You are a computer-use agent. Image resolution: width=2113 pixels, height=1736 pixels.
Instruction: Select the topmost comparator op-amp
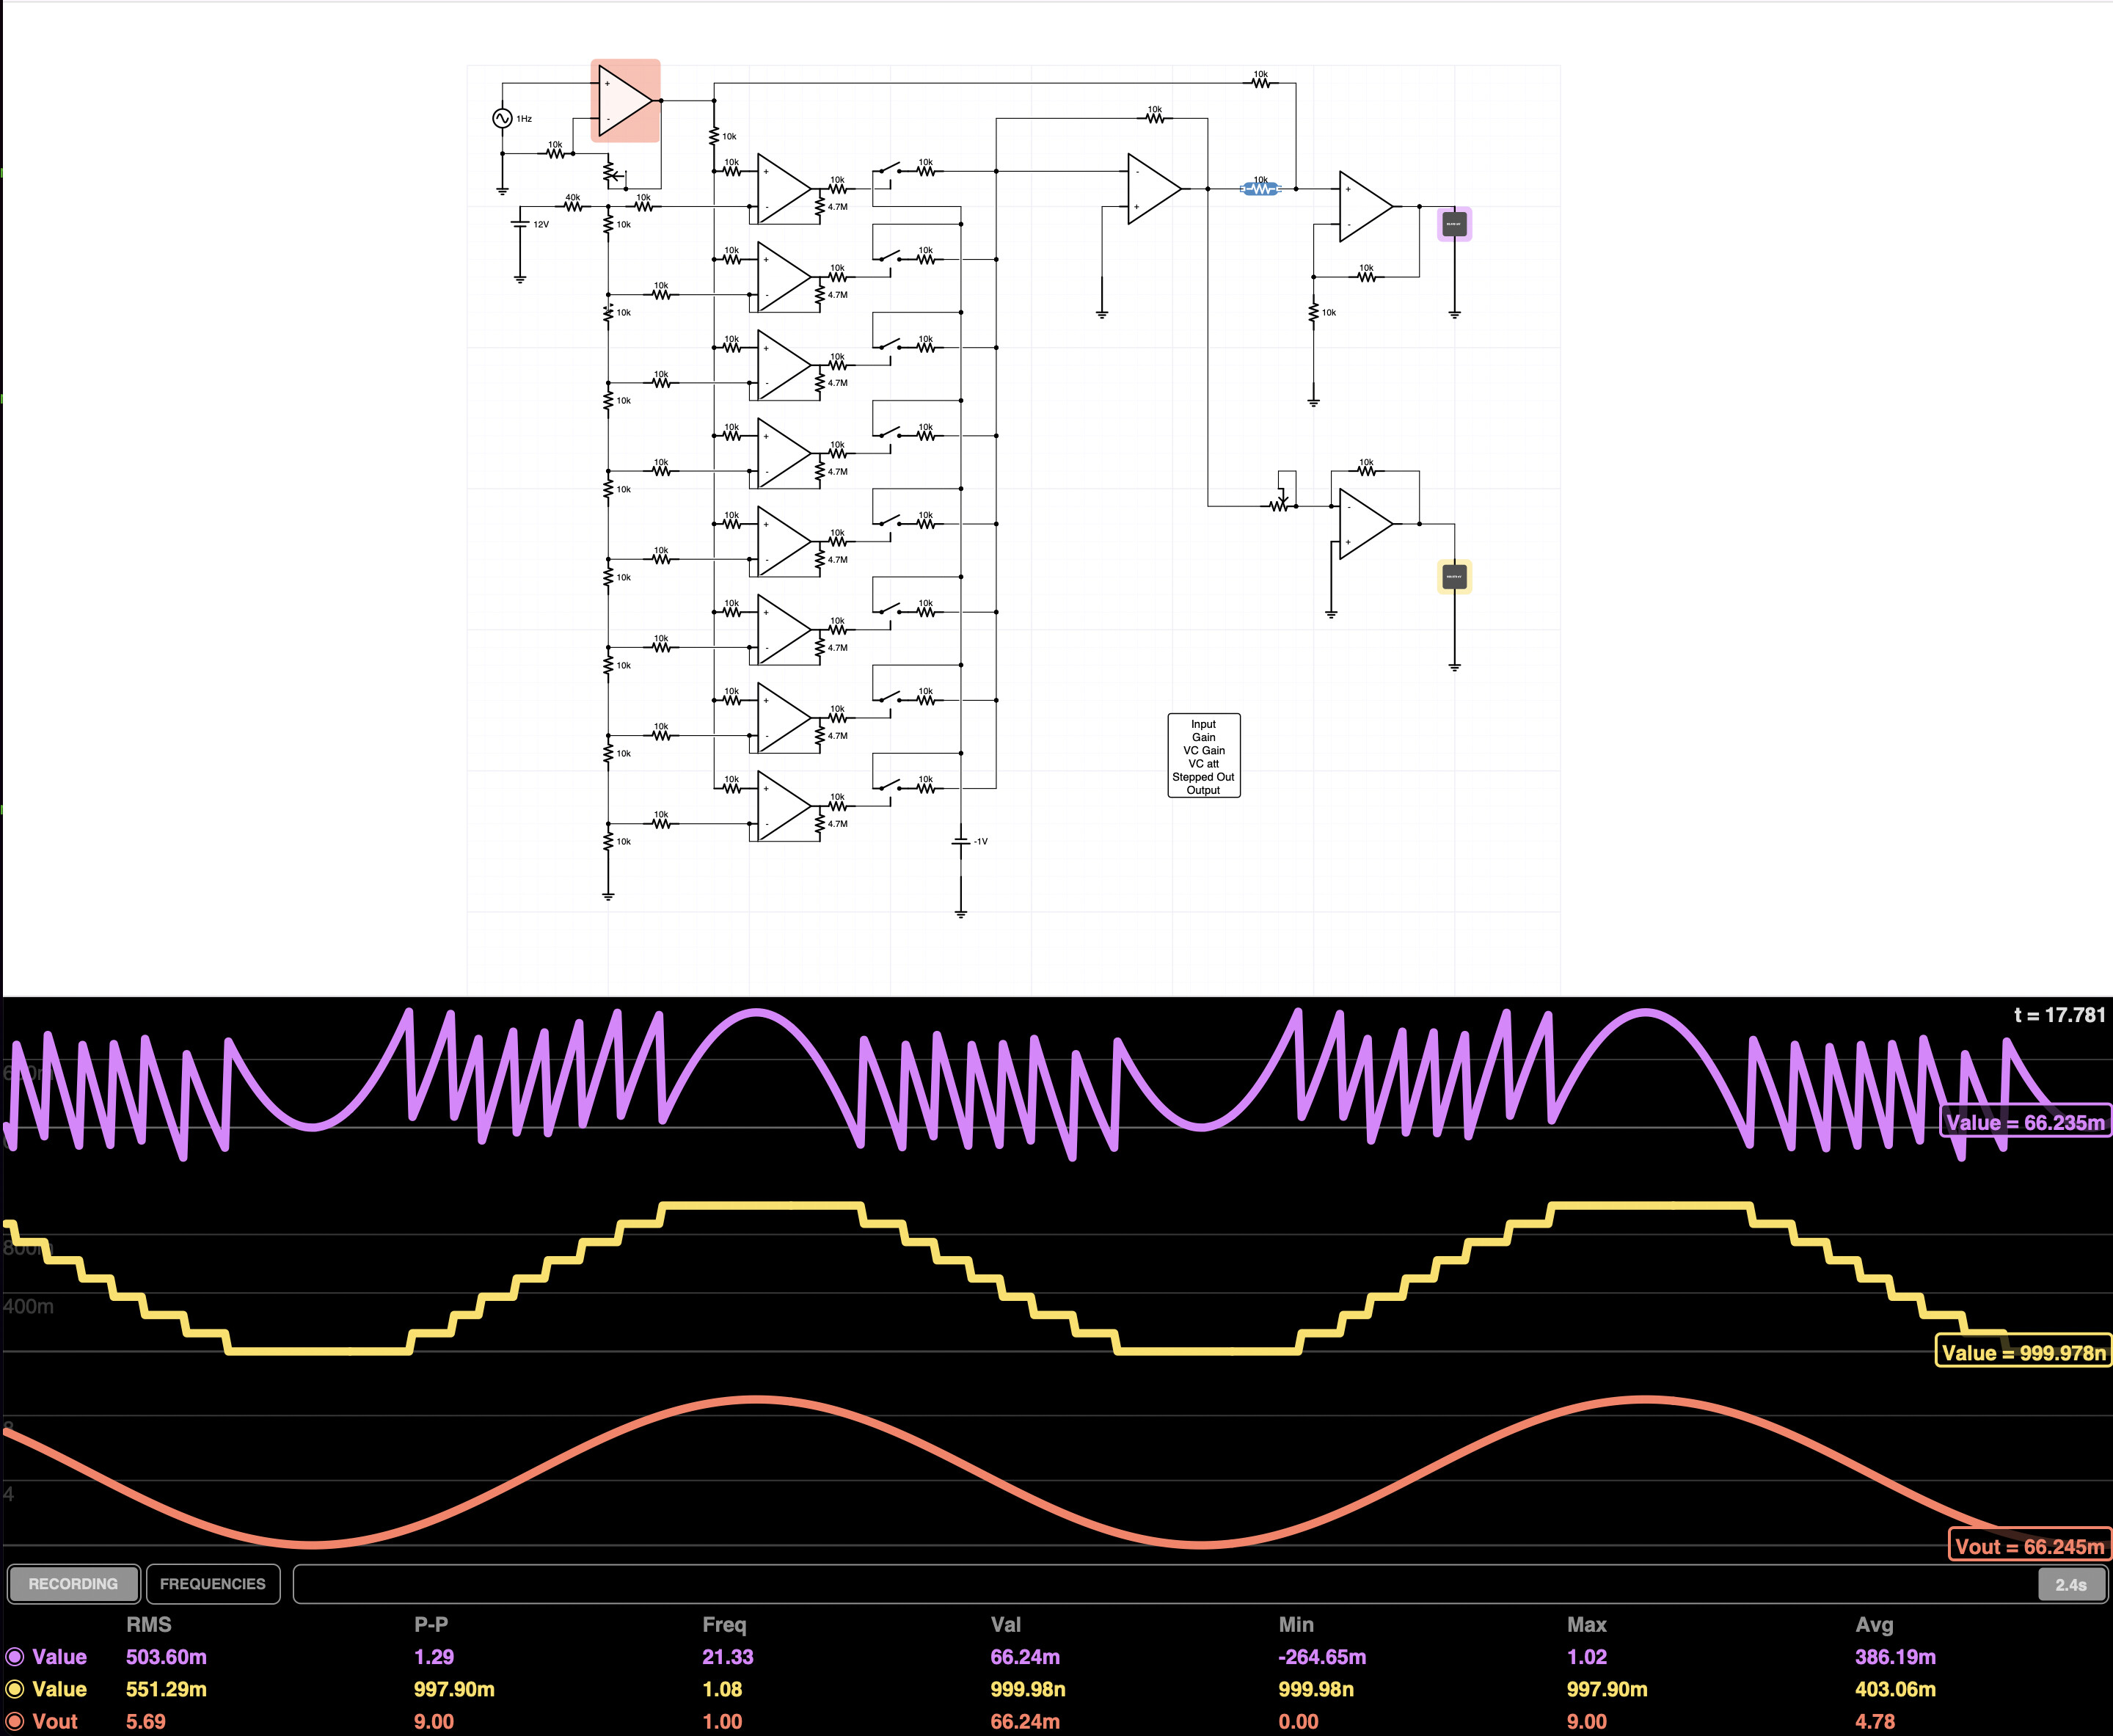tap(784, 188)
